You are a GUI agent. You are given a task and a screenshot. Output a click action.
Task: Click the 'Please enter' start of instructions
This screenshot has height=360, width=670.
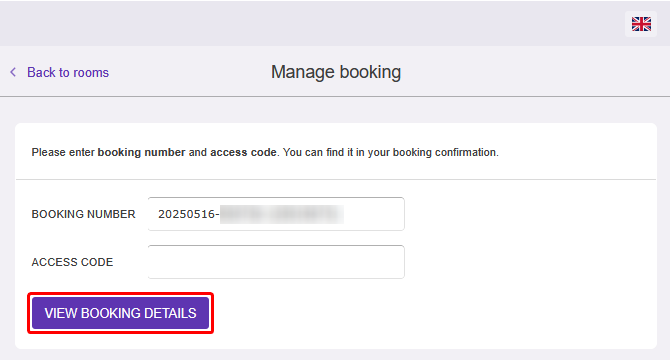pos(63,152)
